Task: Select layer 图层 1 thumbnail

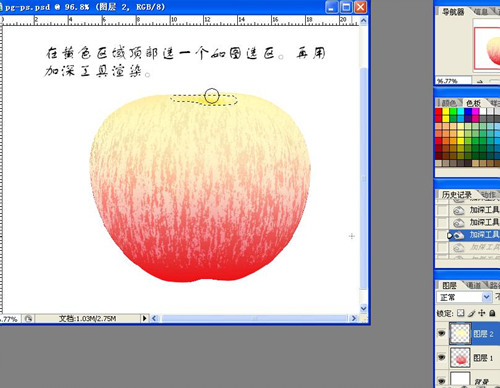Action: (460, 357)
